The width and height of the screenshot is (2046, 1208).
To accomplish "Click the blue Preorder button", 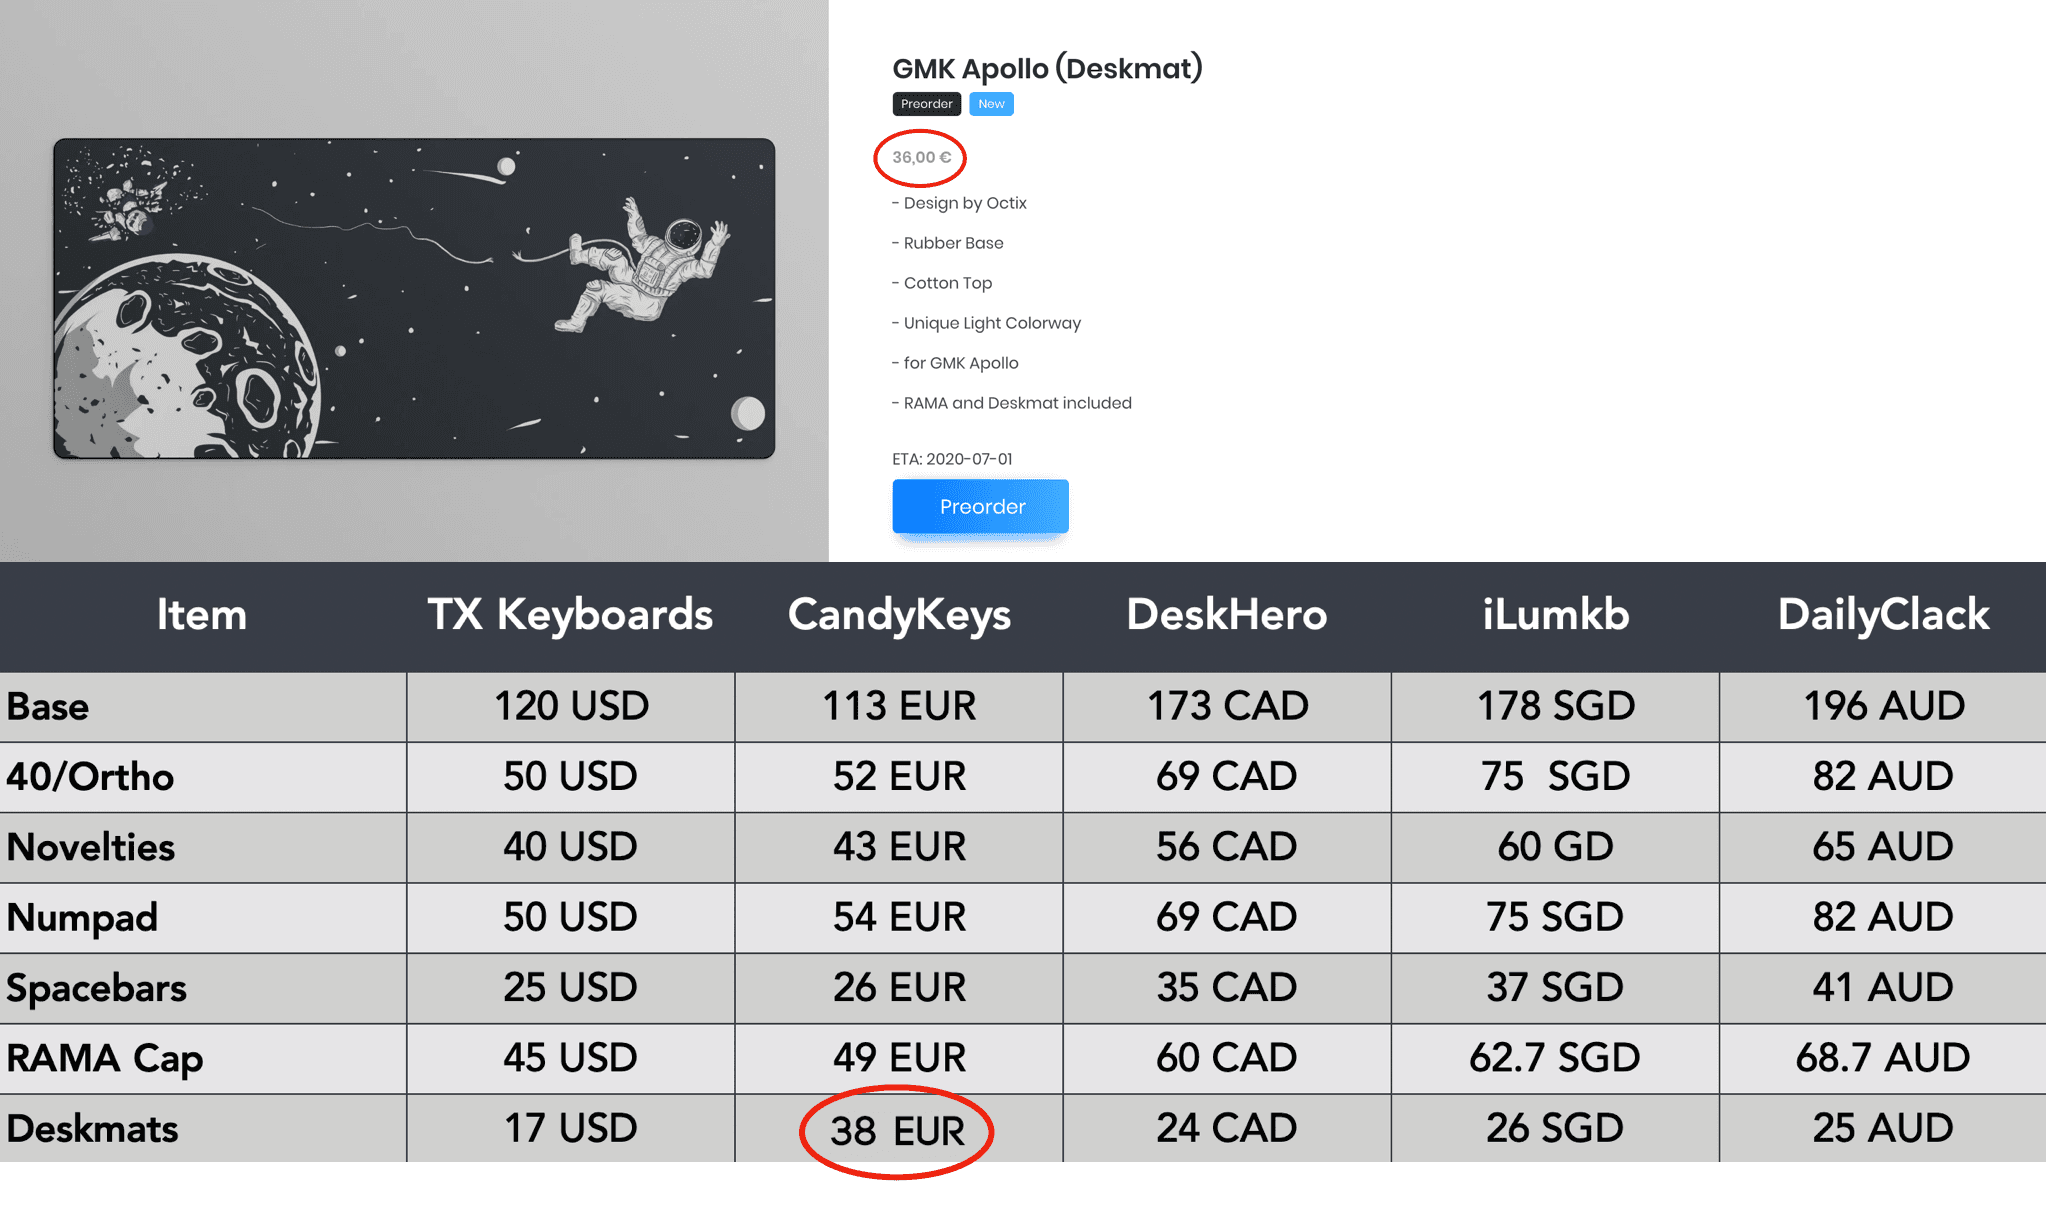I will click(980, 506).
